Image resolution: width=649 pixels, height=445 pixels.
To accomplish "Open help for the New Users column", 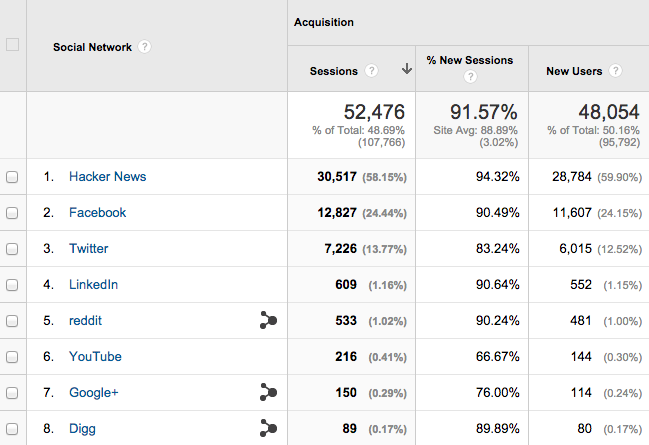I will 615,71.
